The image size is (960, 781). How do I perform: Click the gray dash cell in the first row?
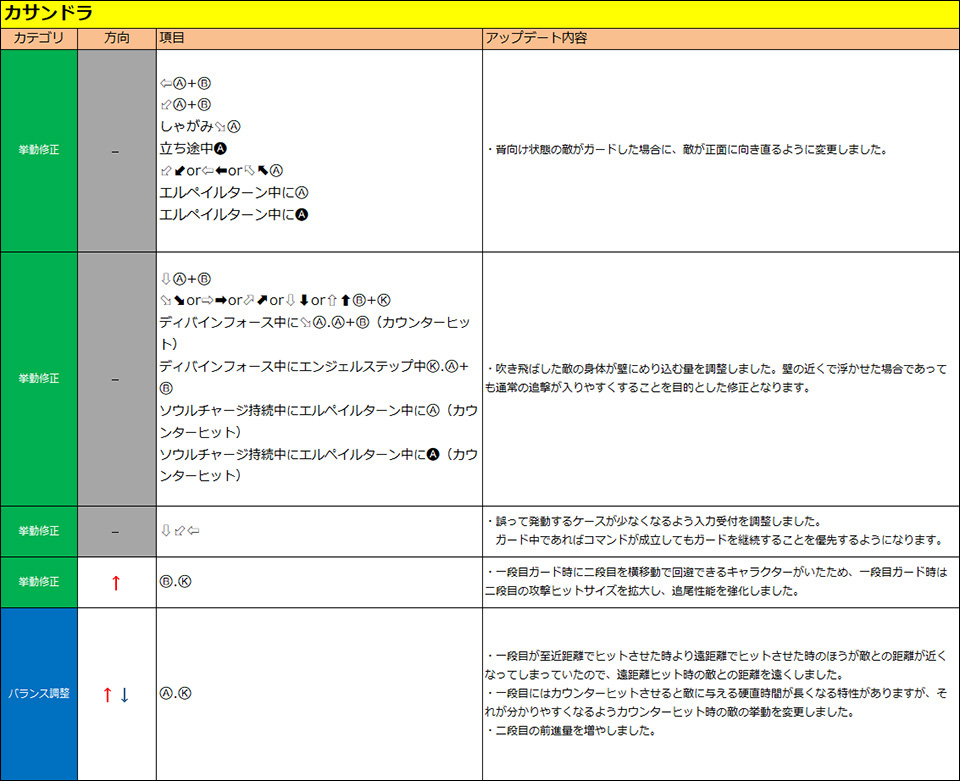(x=116, y=150)
